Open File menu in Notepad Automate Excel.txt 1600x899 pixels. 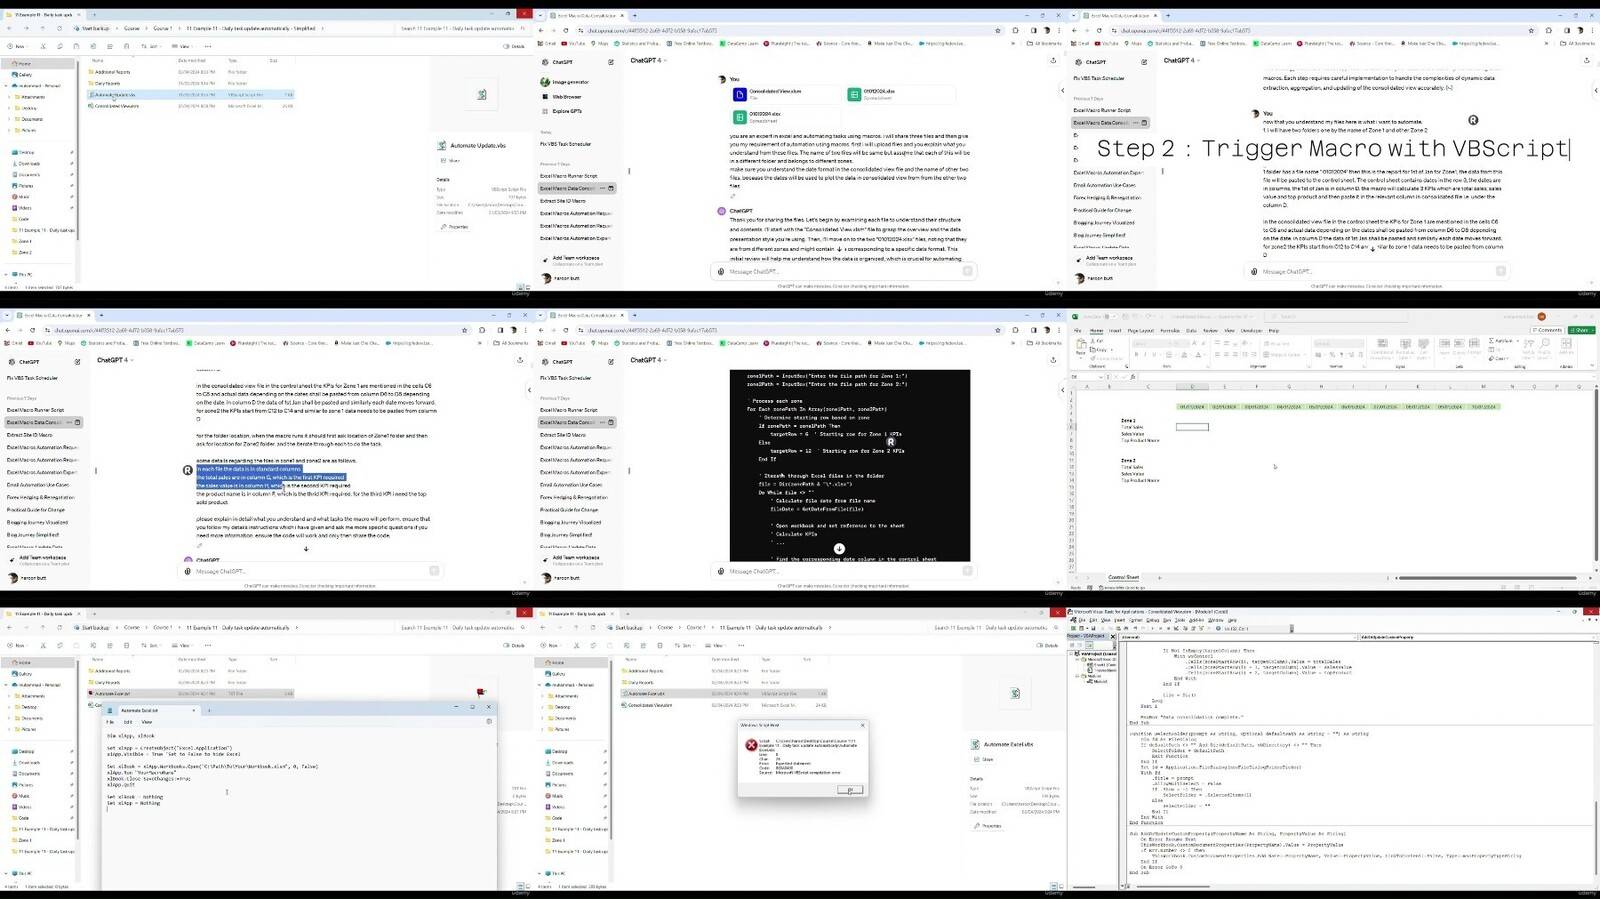[x=111, y=722]
